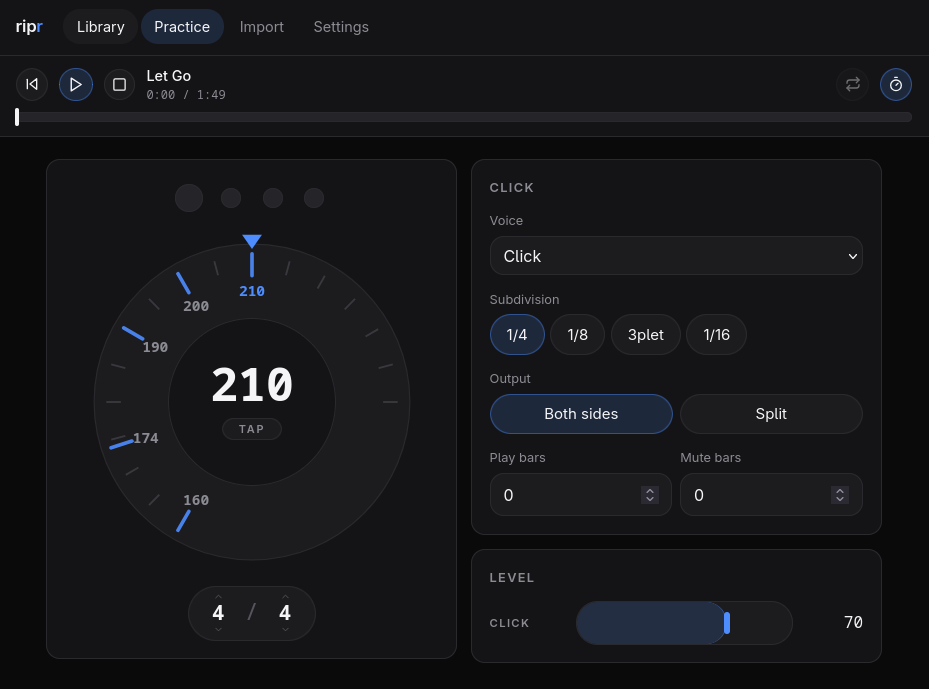Increase beats-per-bar numerator with up chevron
929x689 pixels.
[219, 597]
